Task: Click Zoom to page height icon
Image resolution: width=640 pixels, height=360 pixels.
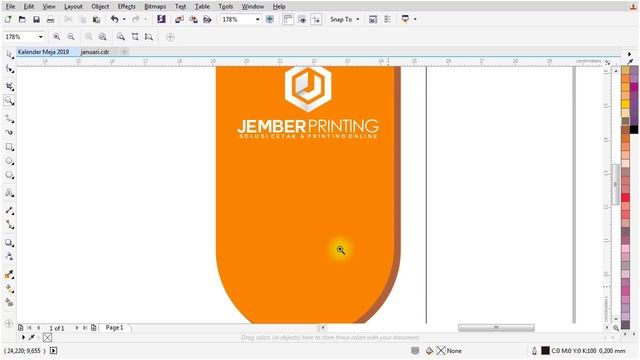Action: (149, 37)
